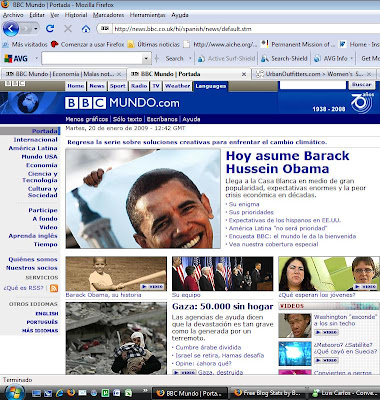Click Escríbanos link
The image size is (380, 400).
coord(162,119)
